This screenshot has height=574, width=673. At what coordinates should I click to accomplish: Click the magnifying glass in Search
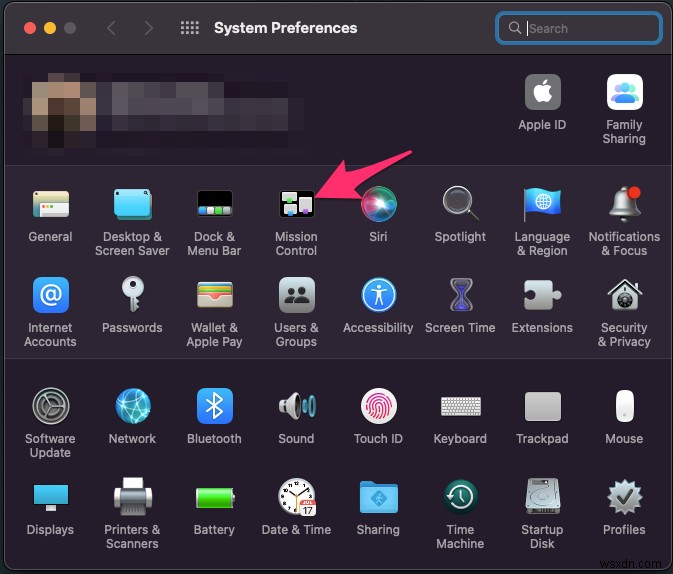(x=514, y=28)
